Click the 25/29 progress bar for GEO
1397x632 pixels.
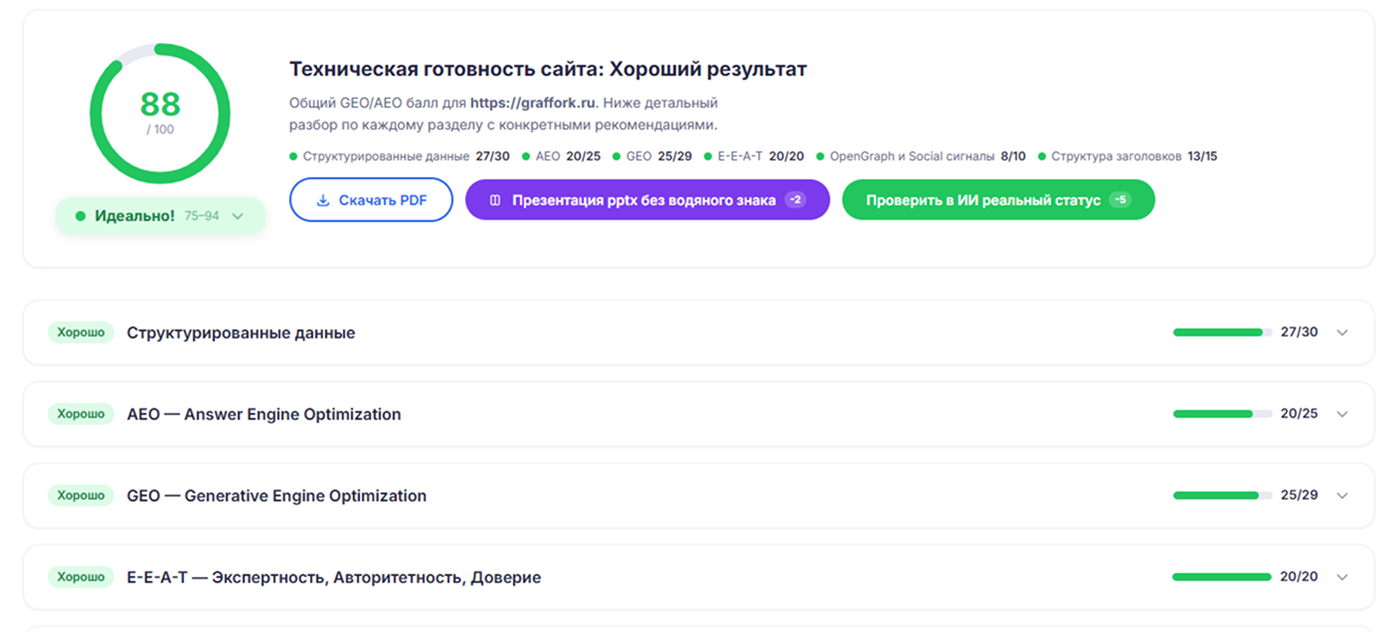(x=1222, y=496)
